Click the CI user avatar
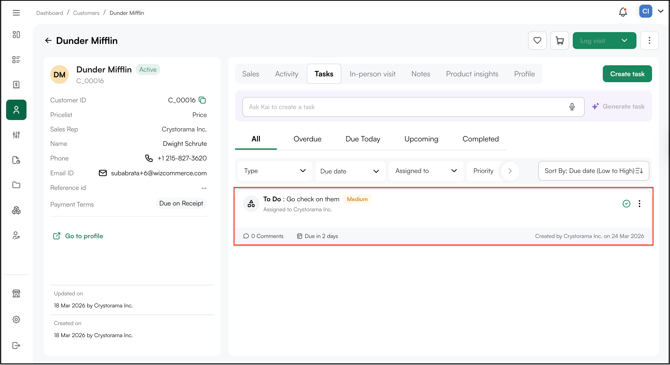Viewport: 670px width, 365px height. pyautogui.click(x=645, y=12)
